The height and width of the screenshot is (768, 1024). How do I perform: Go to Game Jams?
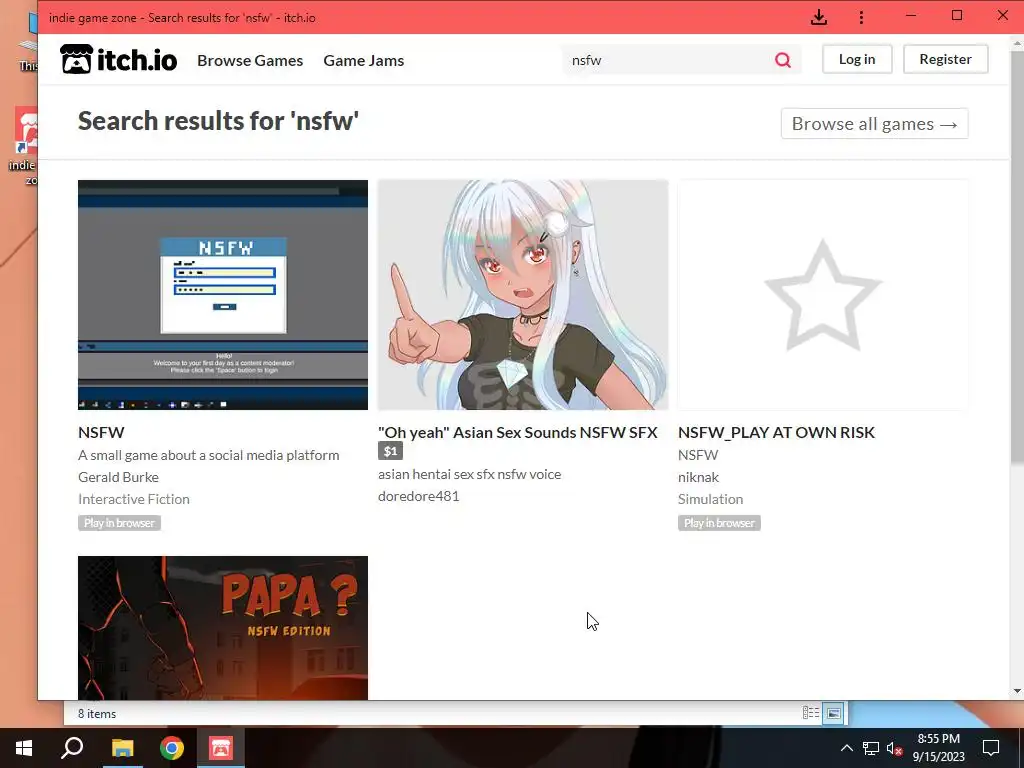[364, 60]
